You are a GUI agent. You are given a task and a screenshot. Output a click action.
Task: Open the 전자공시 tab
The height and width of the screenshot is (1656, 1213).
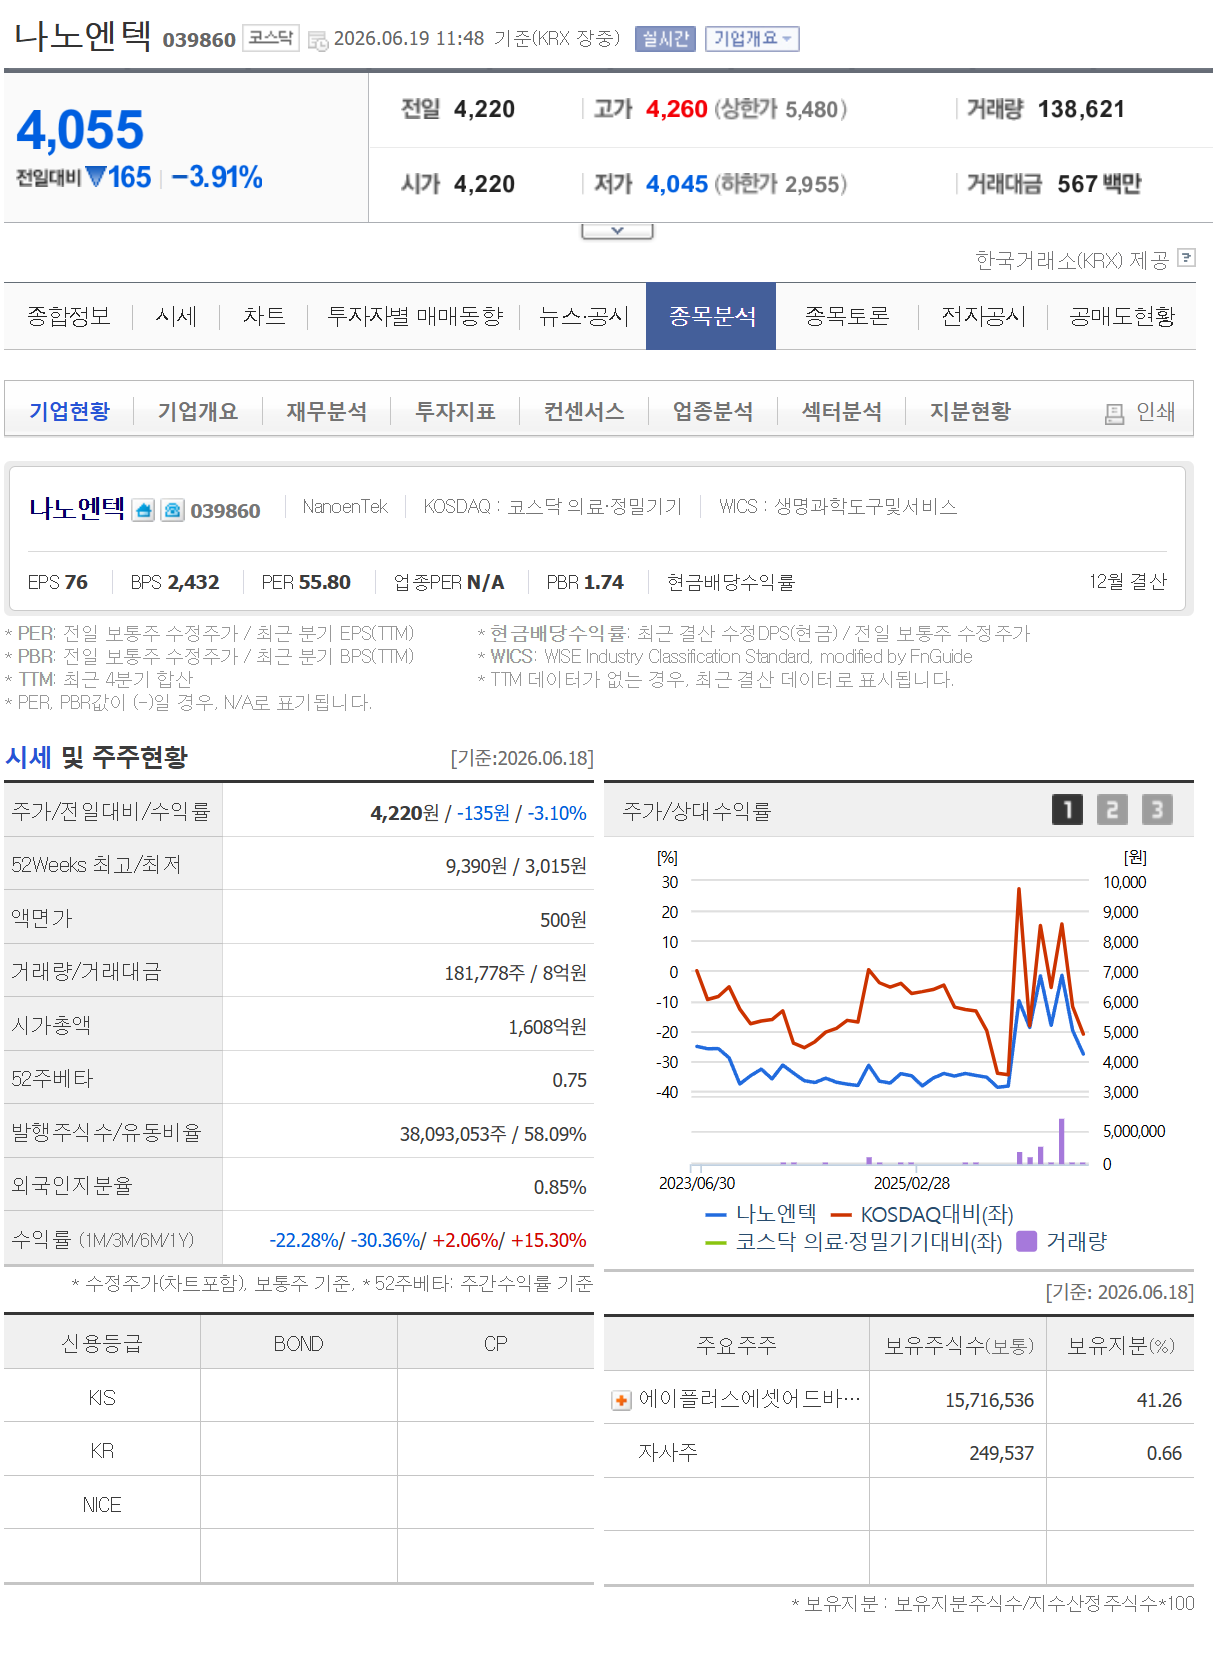(x=983, y=316)
